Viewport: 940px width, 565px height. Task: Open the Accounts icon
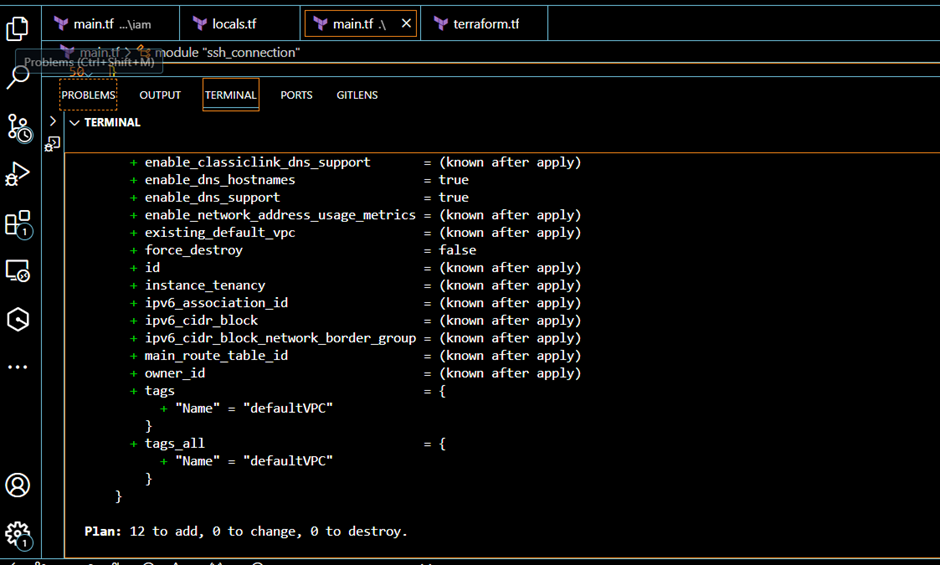pyautogui.click(x=18, y=485)
